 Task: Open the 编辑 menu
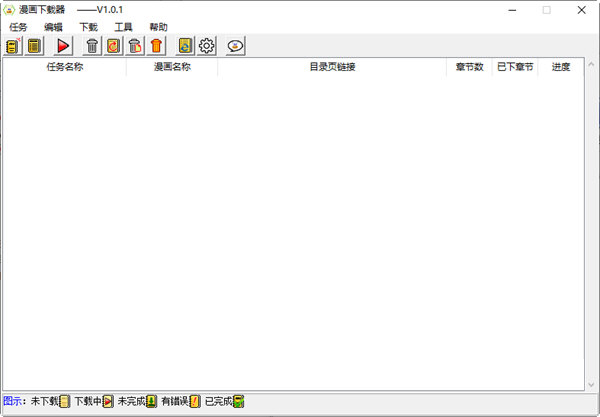point(53,27)
